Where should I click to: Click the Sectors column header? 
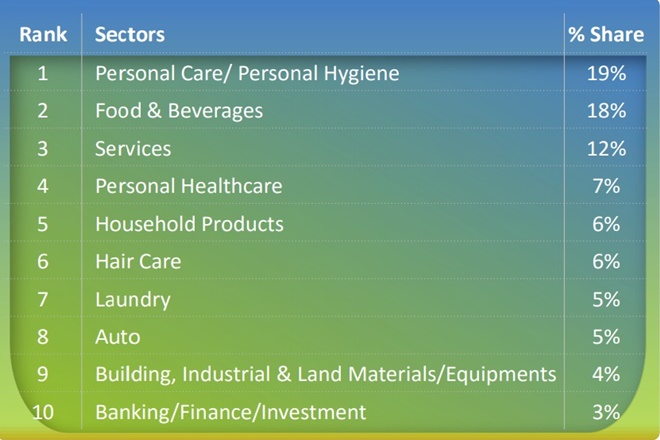tap(130, 35)
